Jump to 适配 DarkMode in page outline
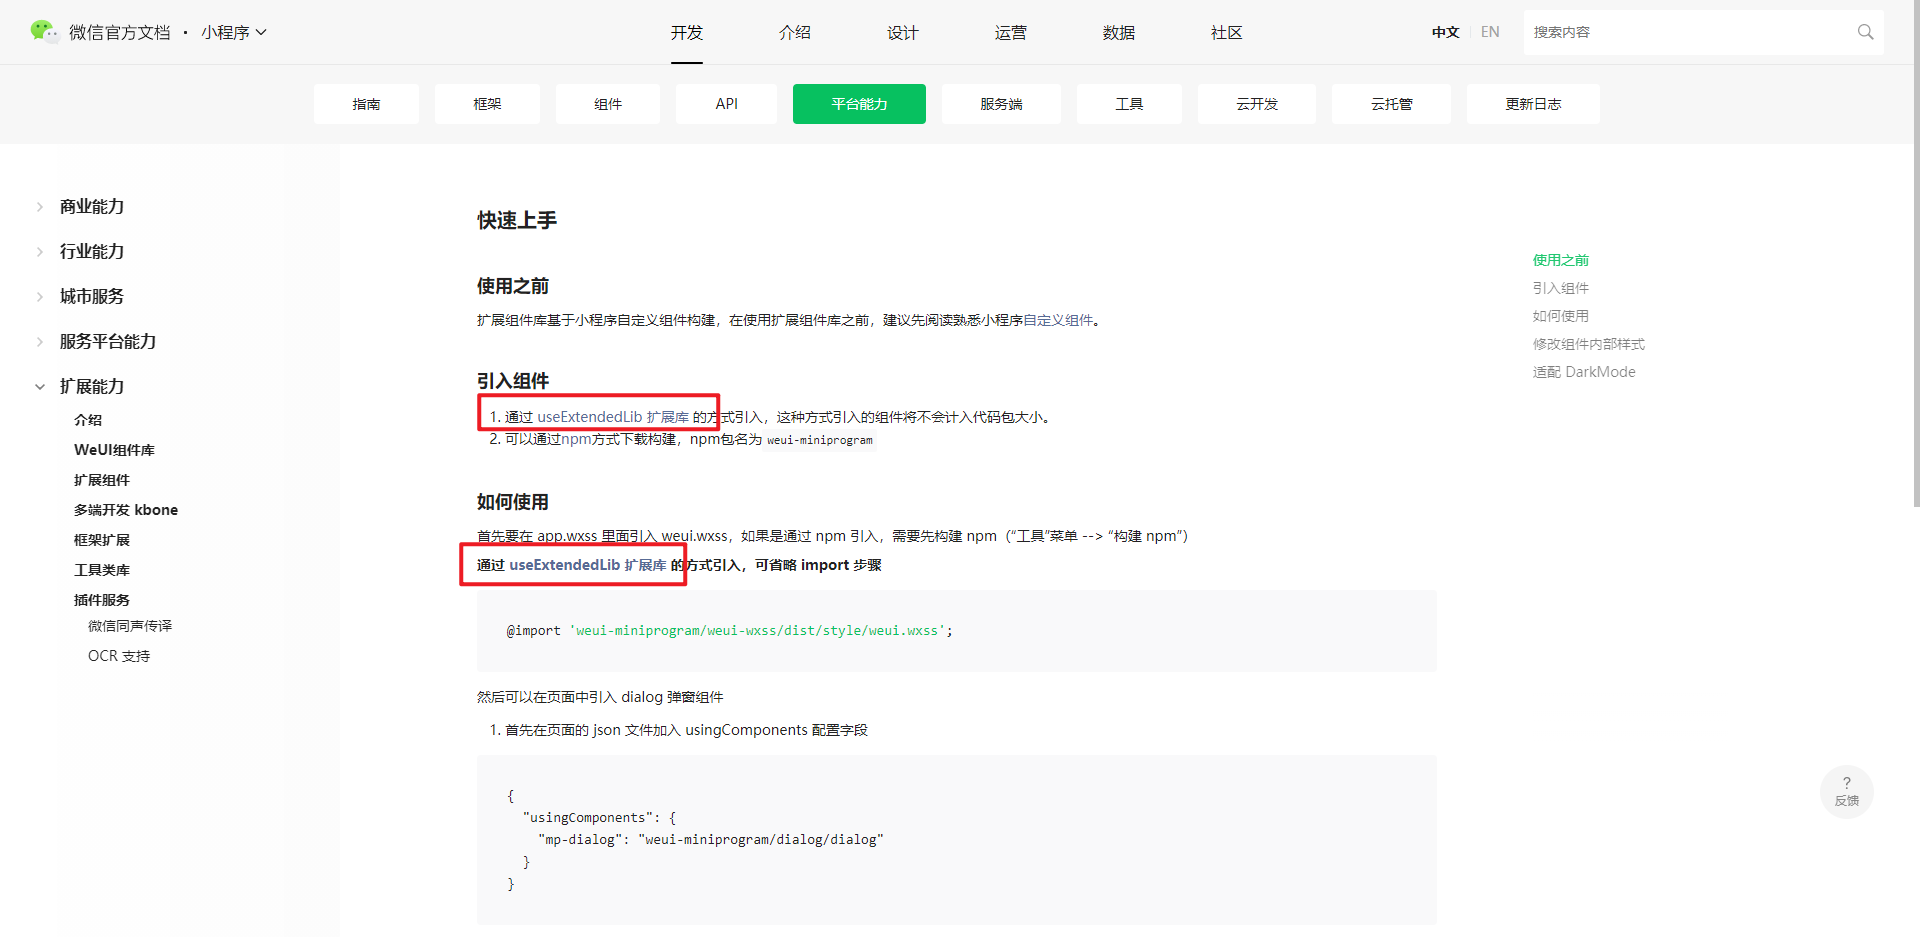 tap(1584, 372)
